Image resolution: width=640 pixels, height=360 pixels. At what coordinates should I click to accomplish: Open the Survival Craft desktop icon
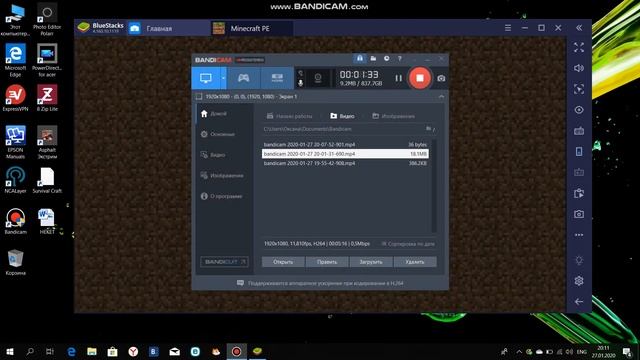pyautogui.click(x=47, y=180)
